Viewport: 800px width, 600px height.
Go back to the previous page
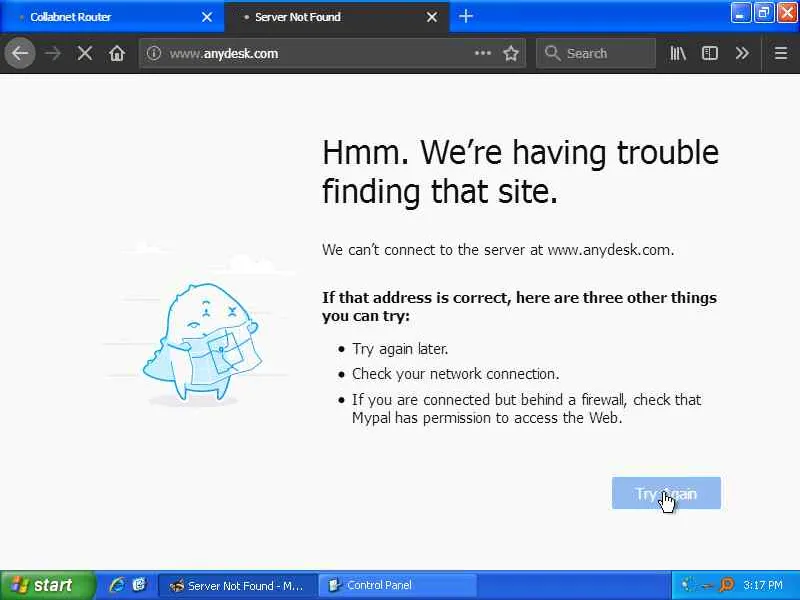tap(20, 53)
